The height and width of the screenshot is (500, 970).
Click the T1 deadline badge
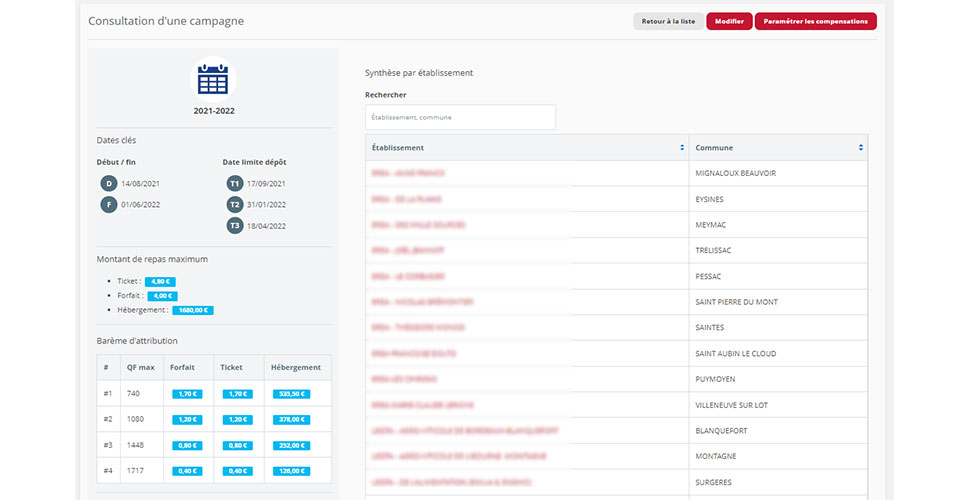[234, 184]
